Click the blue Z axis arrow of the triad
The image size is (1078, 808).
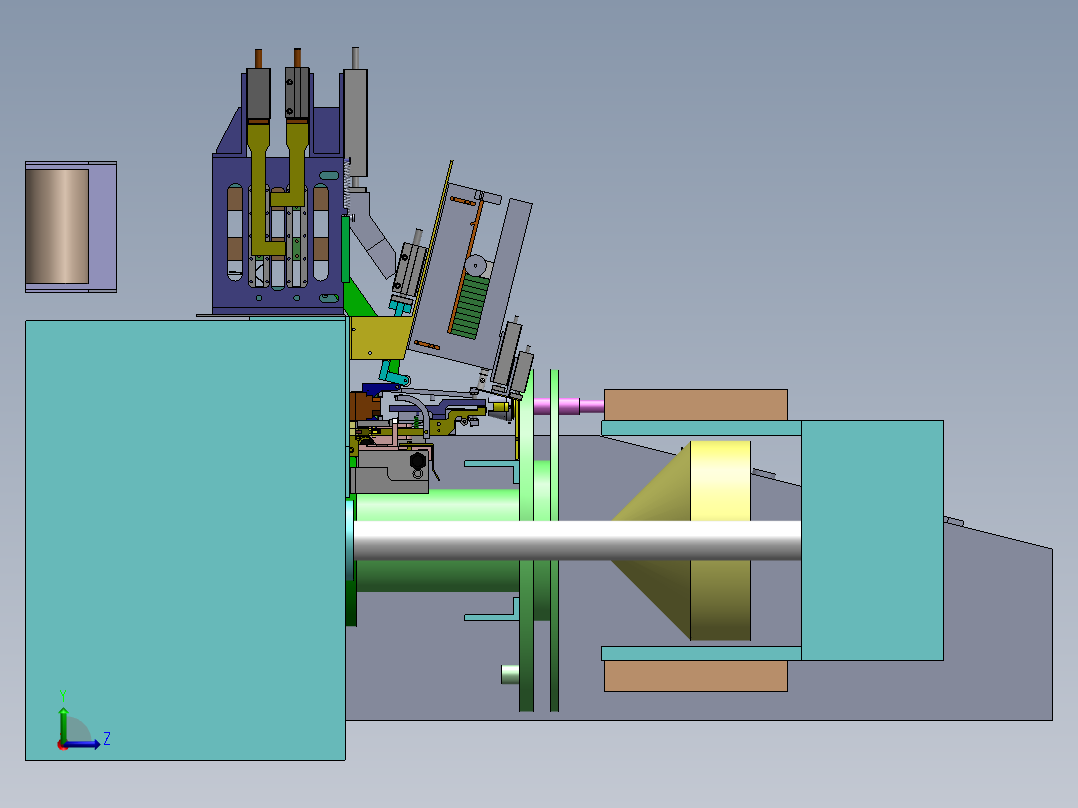pos(82,744)
